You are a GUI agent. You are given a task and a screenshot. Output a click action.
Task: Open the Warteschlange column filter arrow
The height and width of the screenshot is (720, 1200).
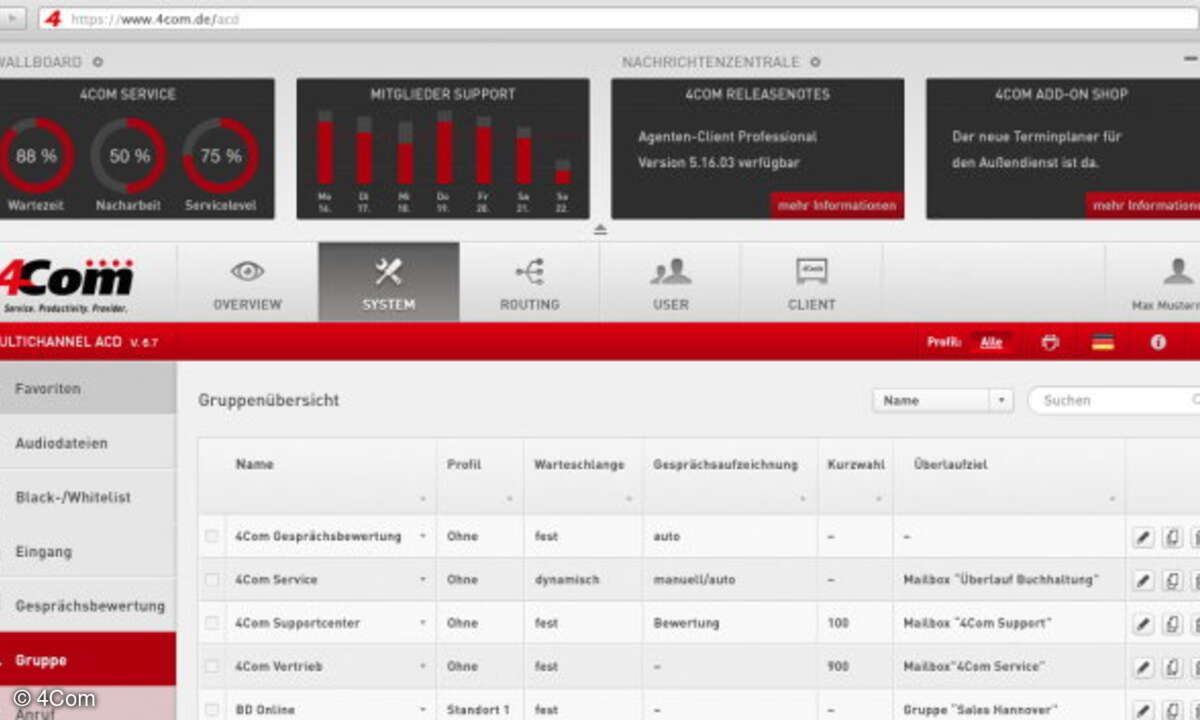630,498
